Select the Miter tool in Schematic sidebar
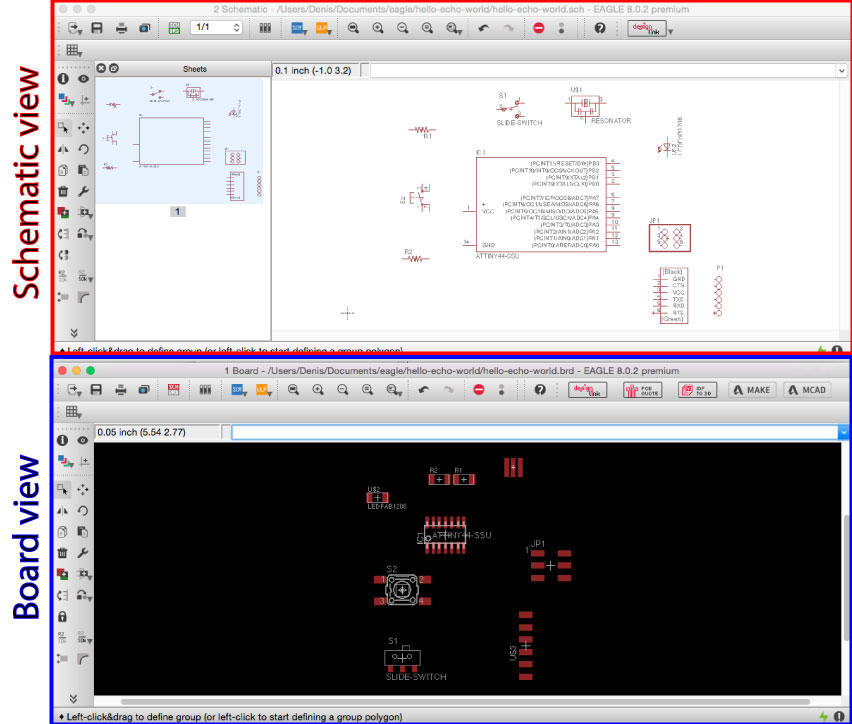 click(83, 297)
